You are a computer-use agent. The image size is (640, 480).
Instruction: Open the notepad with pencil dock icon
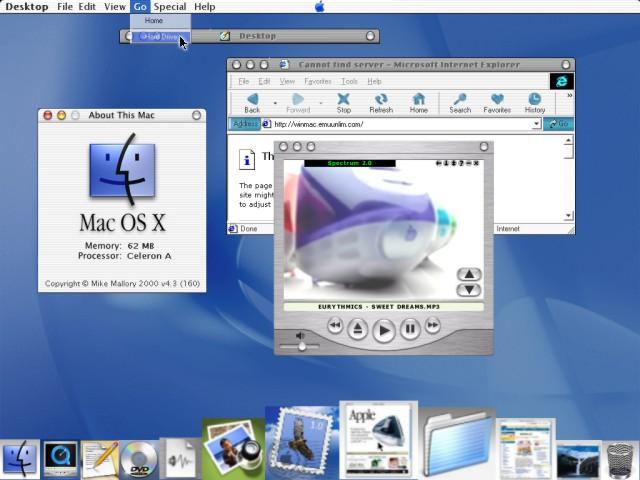[100, 459]
